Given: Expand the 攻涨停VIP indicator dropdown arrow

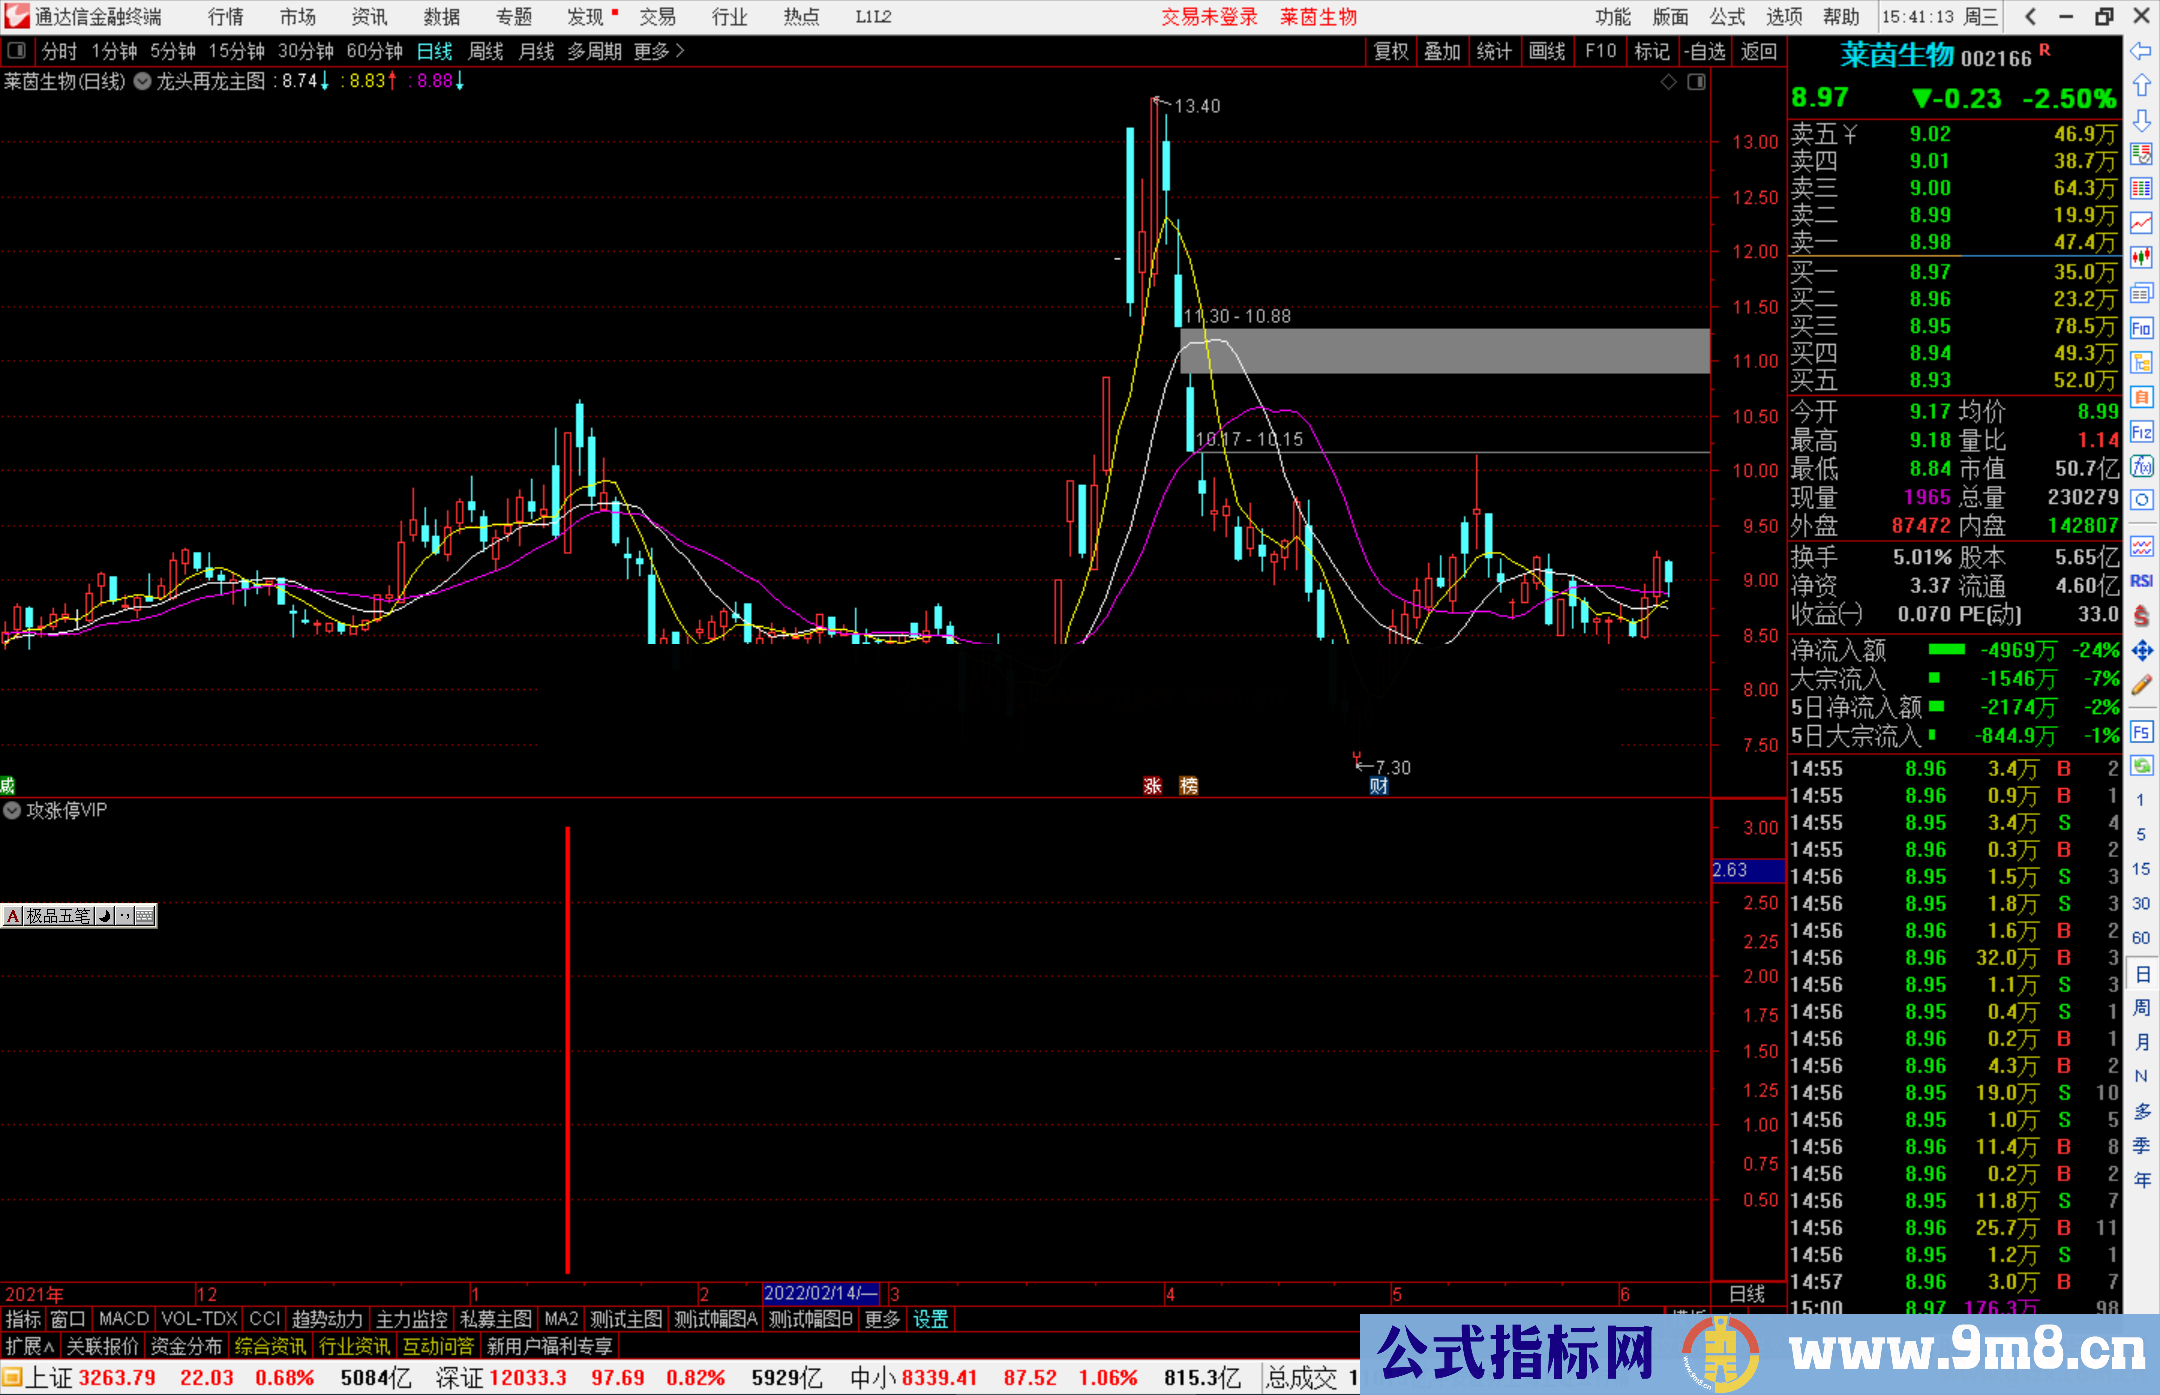Looking at the screenshot, I should (12, 810).
